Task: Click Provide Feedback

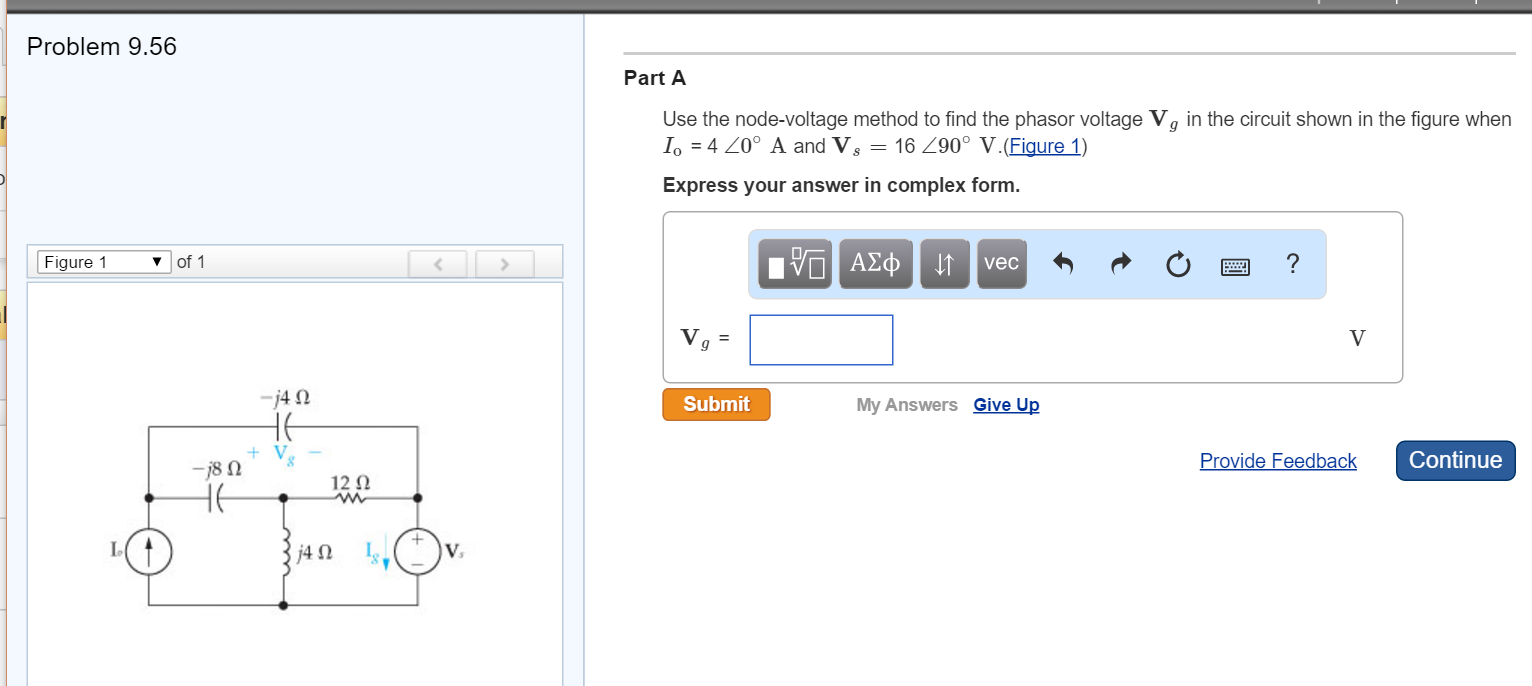Action: tap(1278, 460)
